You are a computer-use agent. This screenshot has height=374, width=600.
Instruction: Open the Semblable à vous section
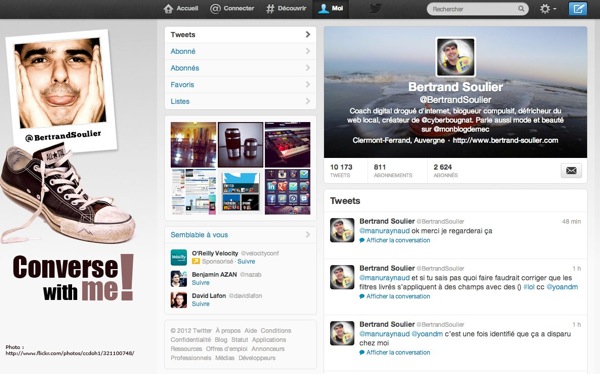click(240, 235)
